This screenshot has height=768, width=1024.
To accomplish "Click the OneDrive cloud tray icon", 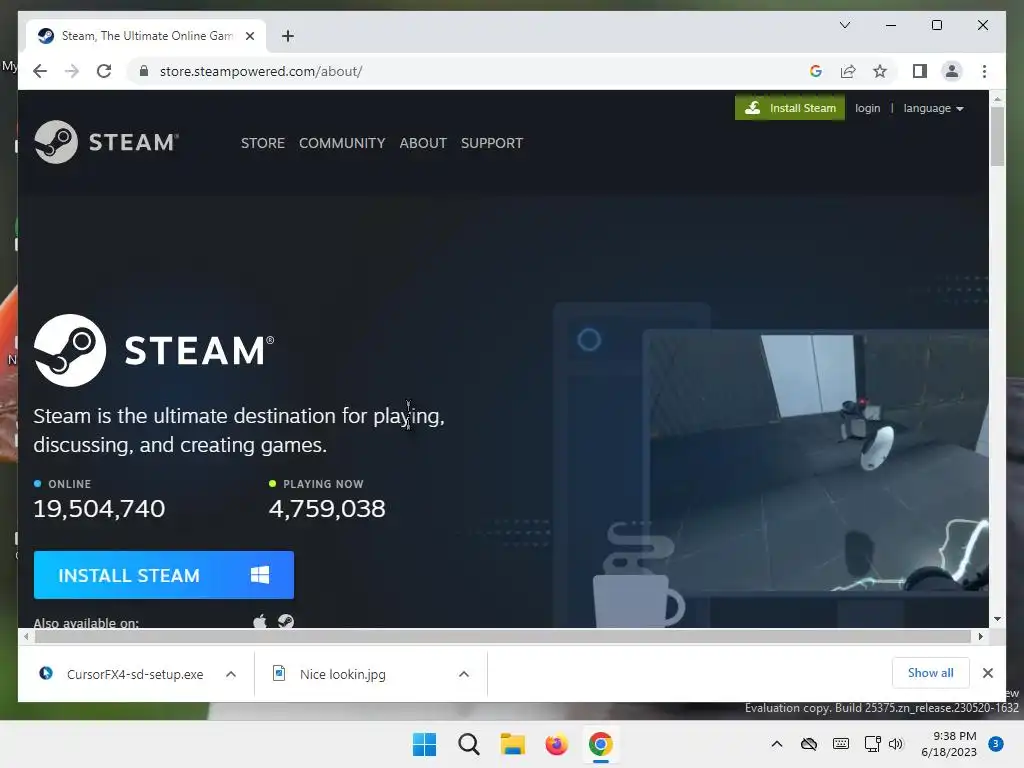I will [x=808, y=744].
